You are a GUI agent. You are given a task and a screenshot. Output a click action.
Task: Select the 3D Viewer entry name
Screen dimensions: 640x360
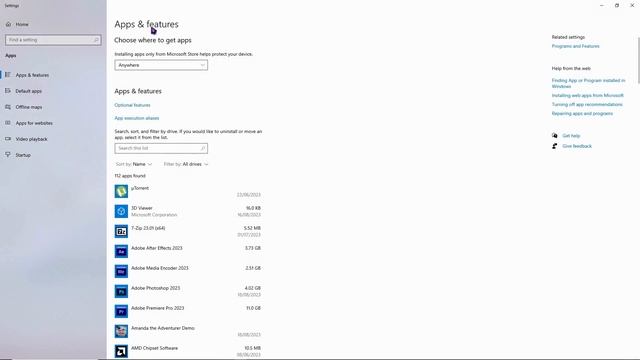point(142,208)
